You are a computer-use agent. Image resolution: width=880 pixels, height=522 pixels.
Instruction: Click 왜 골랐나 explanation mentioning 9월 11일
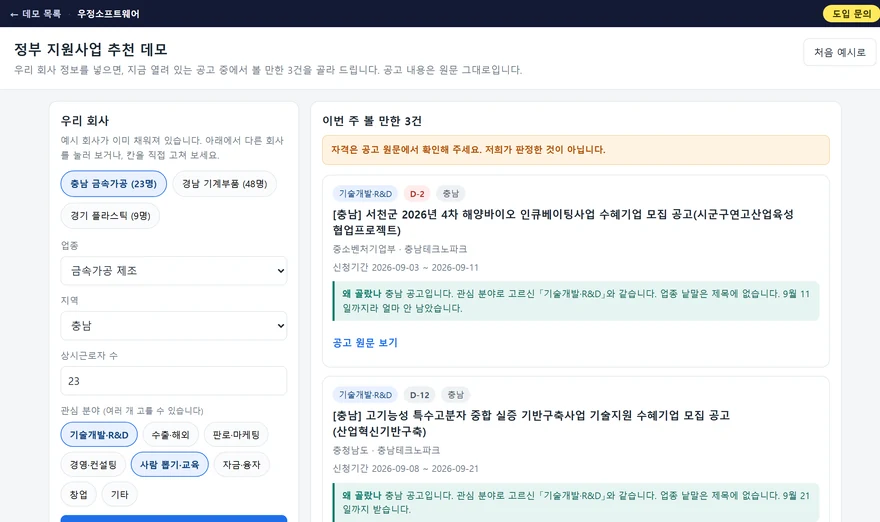(x=576, y=301)
